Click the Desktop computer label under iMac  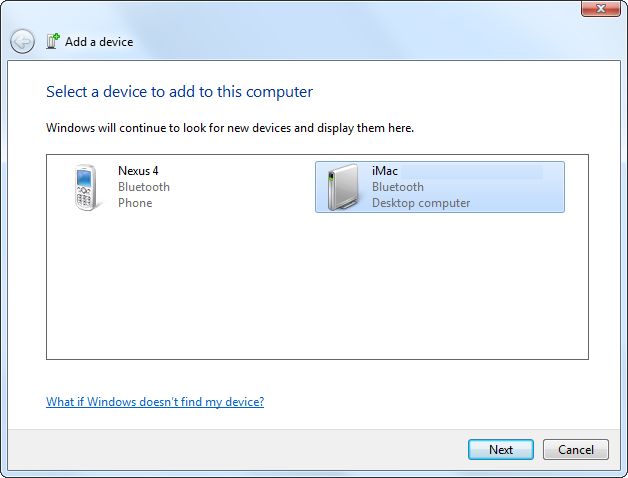tap(421, 203)
